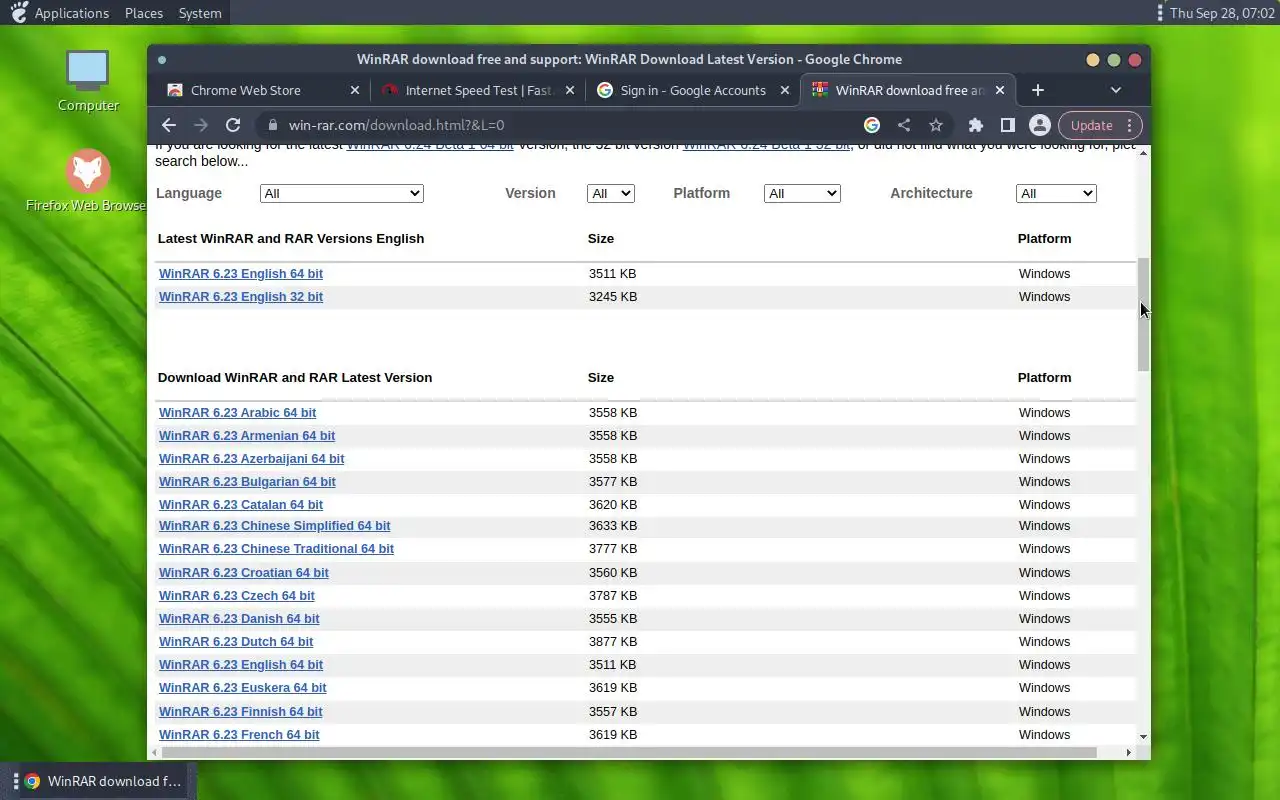View site information lock icon
This screenshot has width=1280, height=800.
click(271, 125)
